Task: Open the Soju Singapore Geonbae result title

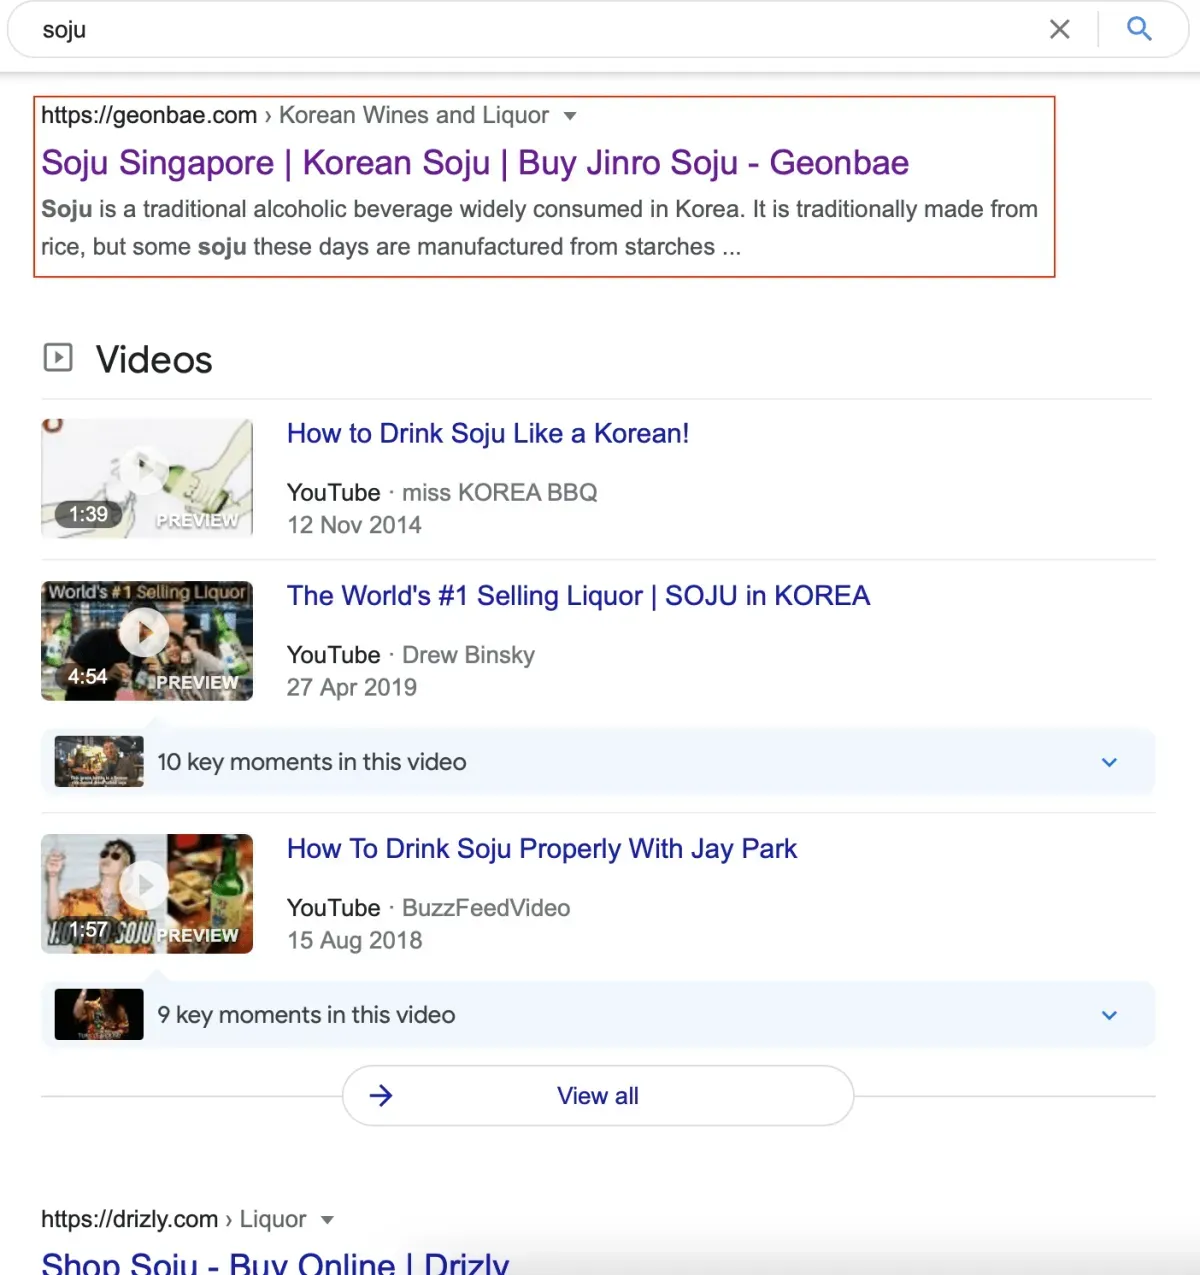Action: (x=475, y=163)
